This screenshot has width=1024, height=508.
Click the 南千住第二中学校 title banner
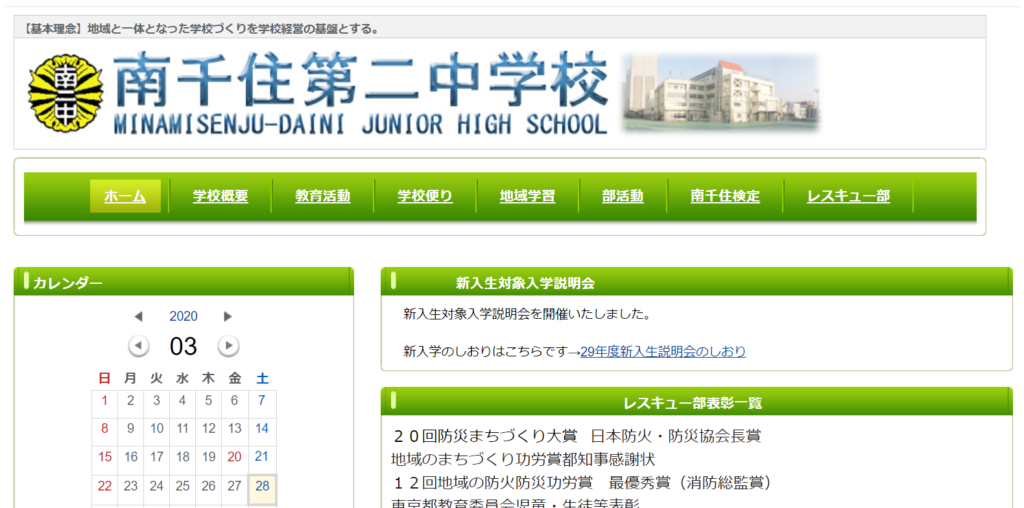[x=360, y=93]
